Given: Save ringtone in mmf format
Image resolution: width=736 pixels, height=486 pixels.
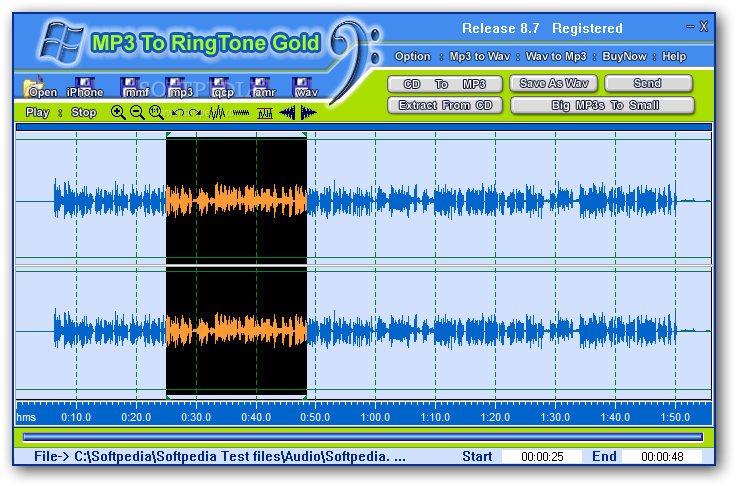Looking at the screenshot, I should pos(133,87).
